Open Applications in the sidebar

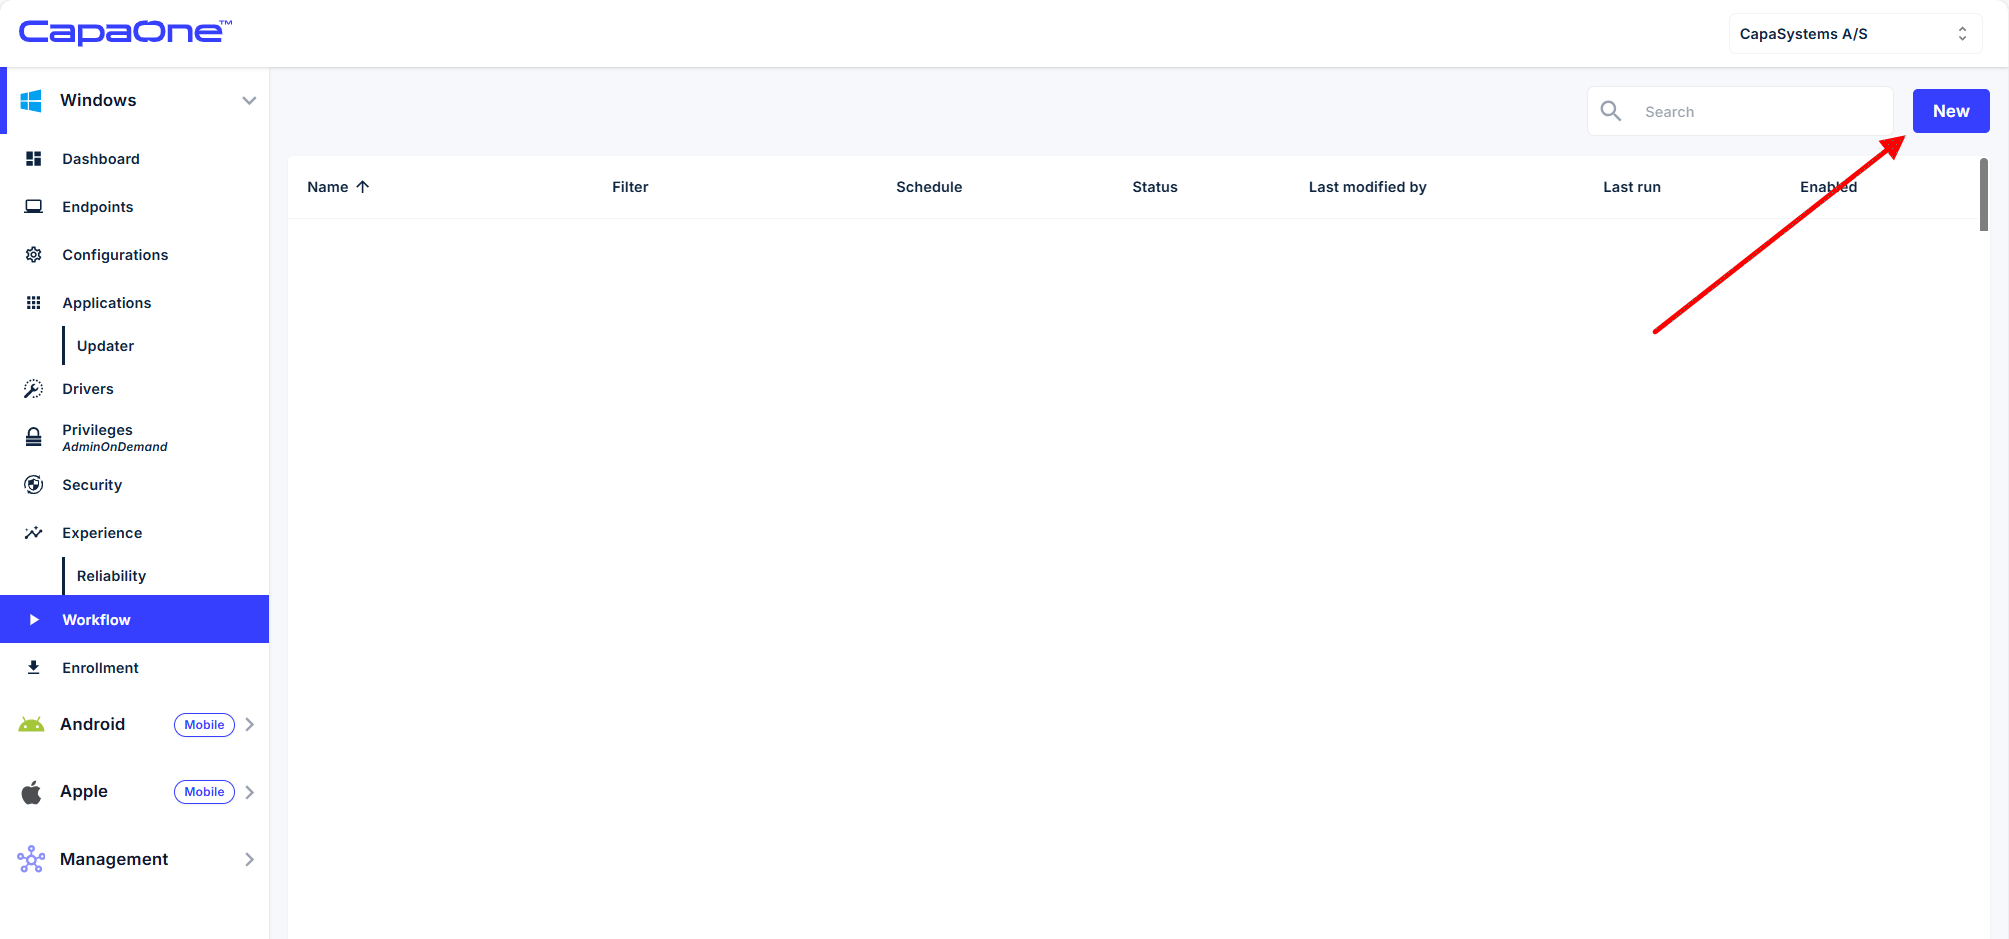[x=106, y=303]
